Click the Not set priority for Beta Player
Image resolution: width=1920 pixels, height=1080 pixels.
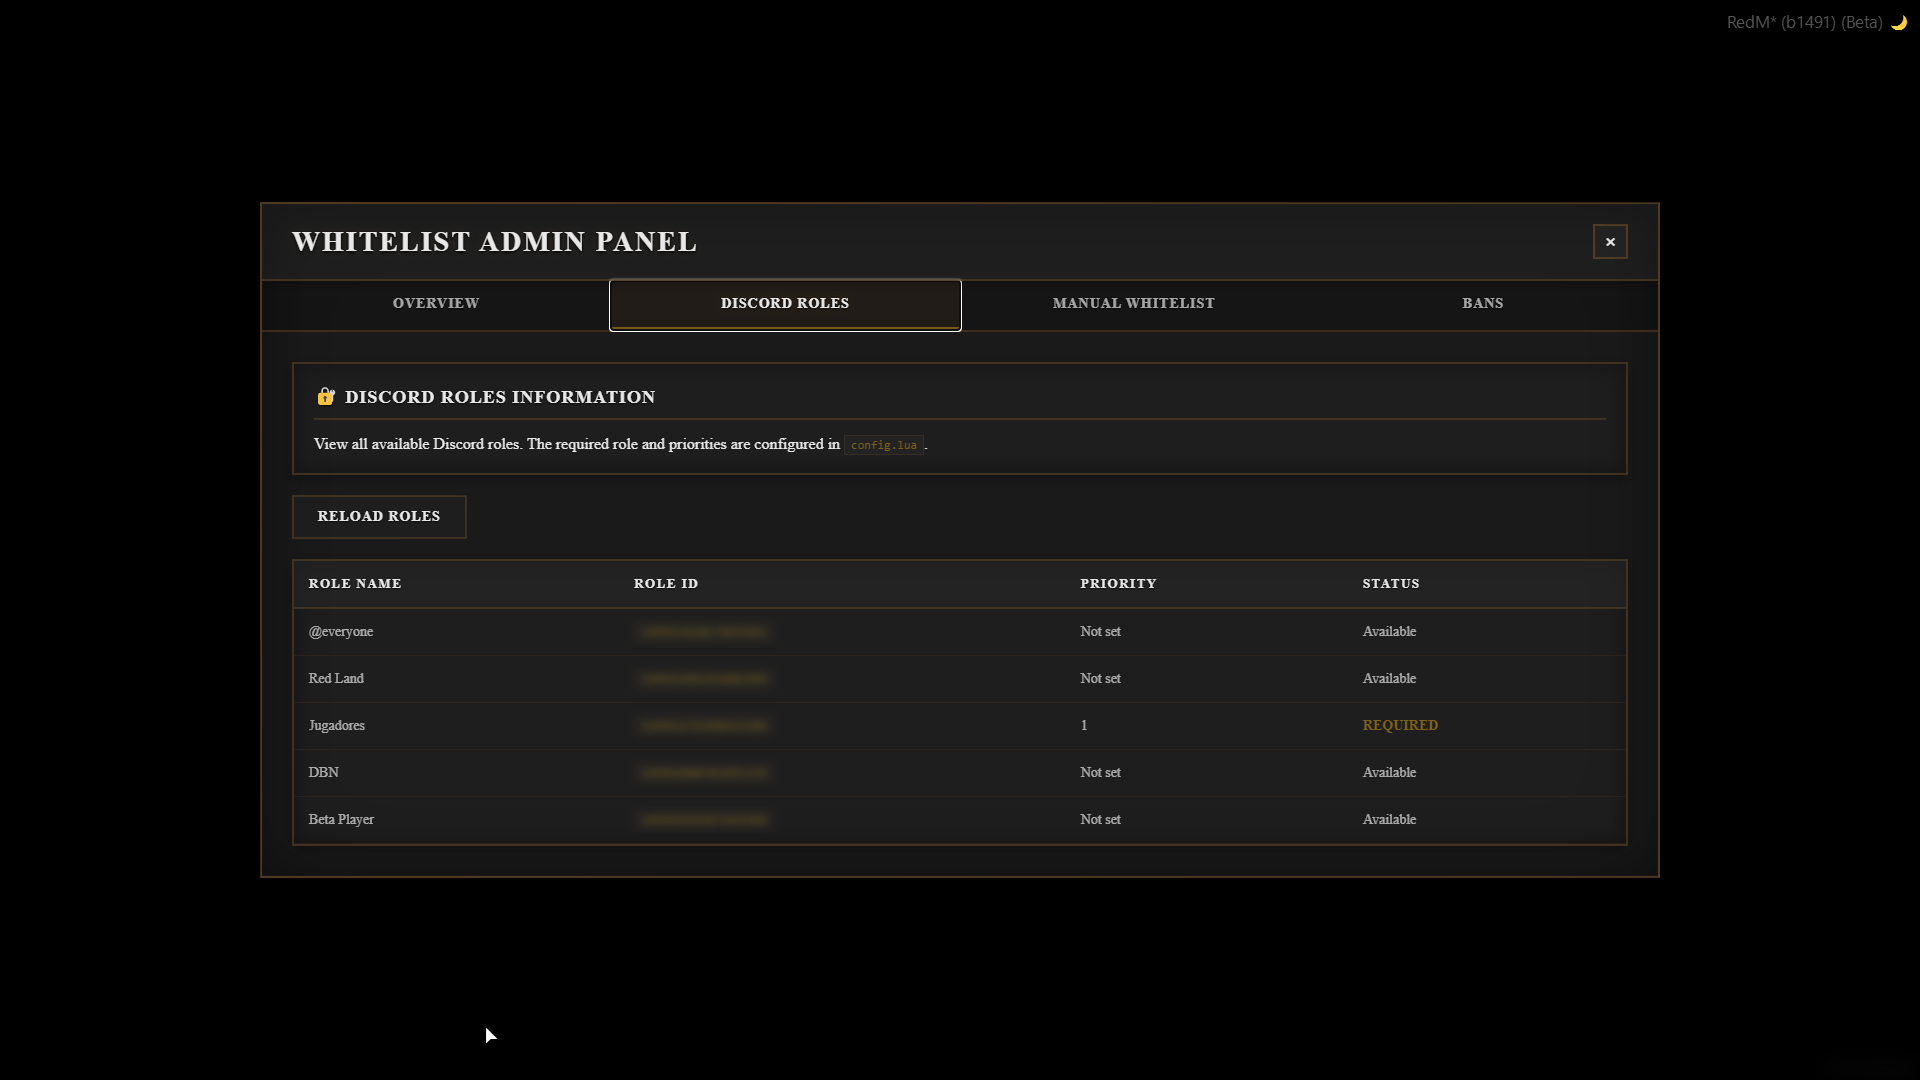tap(1100, 820)
